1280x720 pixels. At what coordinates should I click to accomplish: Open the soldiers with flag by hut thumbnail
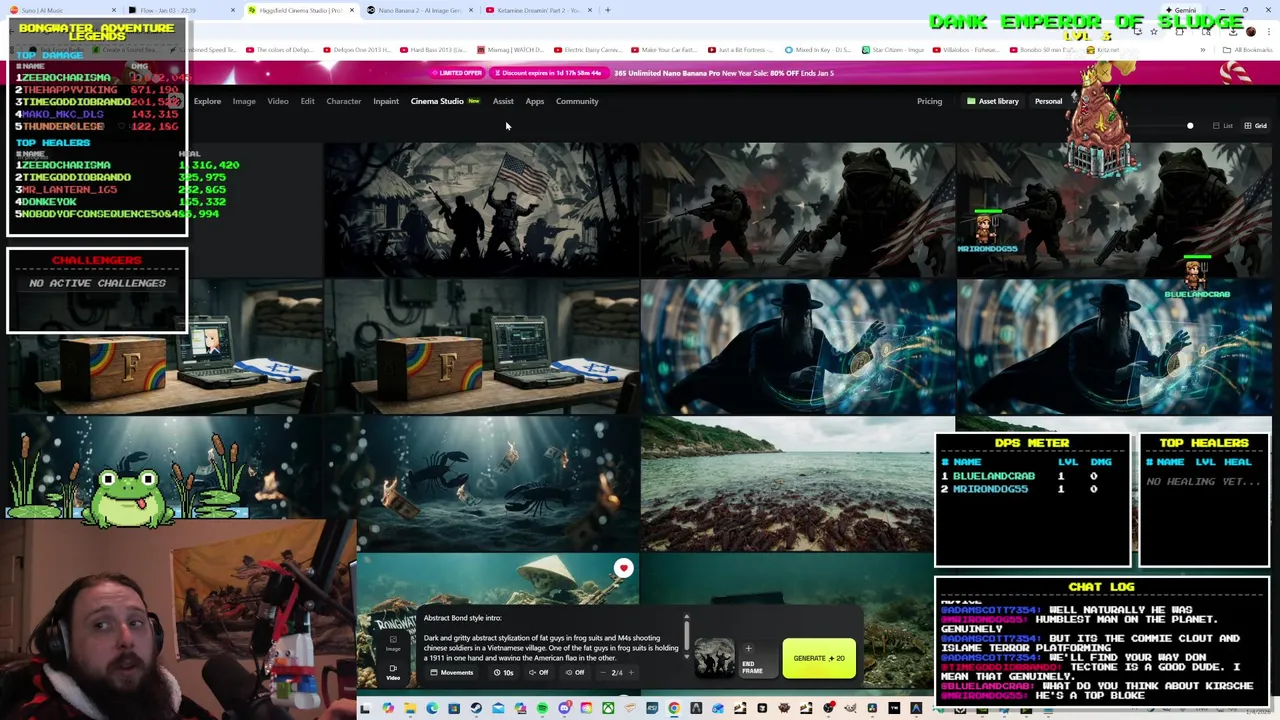coord(481,208)
